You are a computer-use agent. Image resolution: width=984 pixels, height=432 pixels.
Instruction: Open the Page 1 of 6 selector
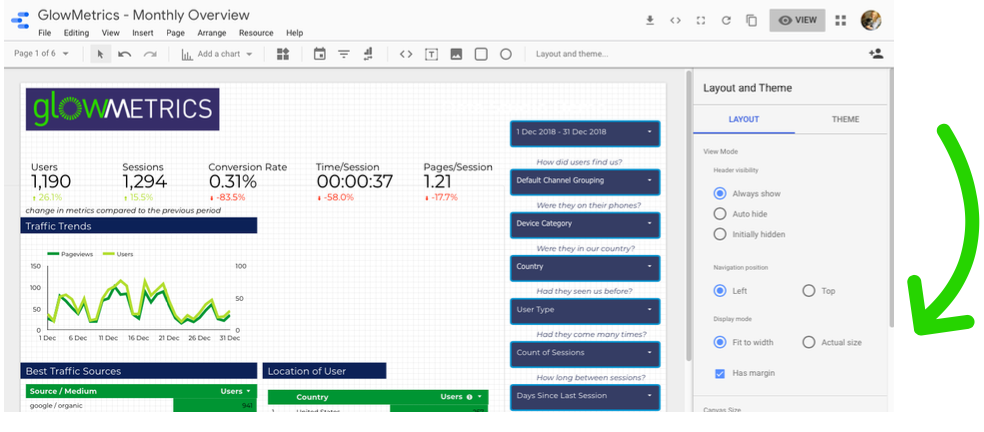coord(42,54)
